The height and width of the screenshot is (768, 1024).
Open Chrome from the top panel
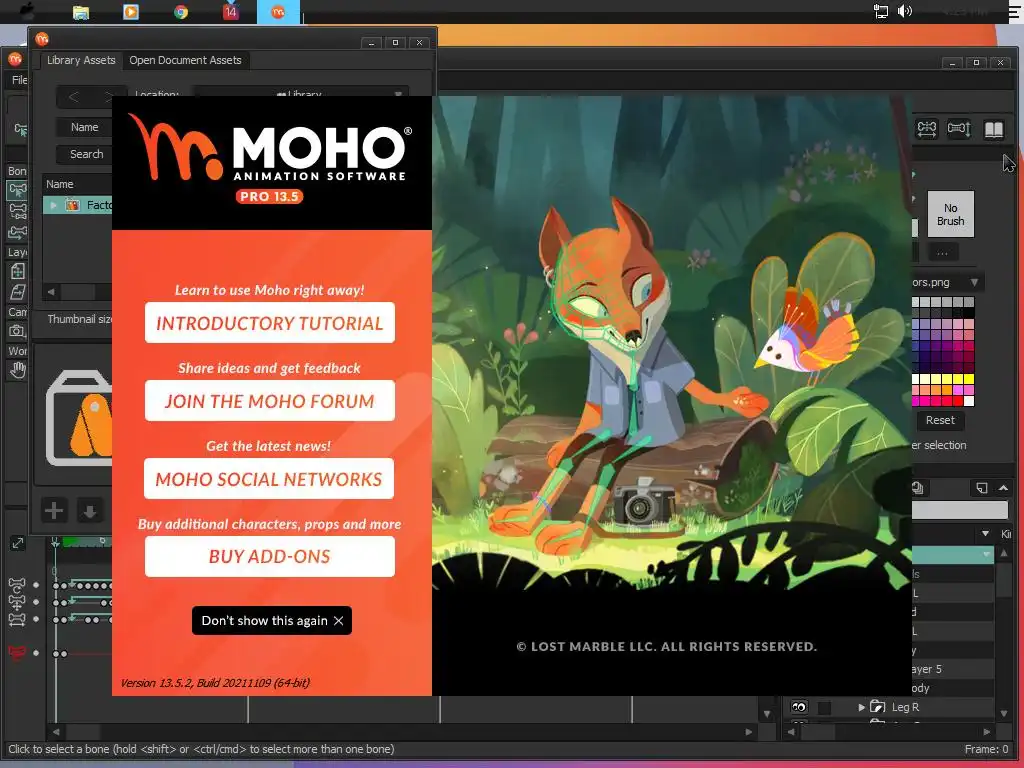181,12
